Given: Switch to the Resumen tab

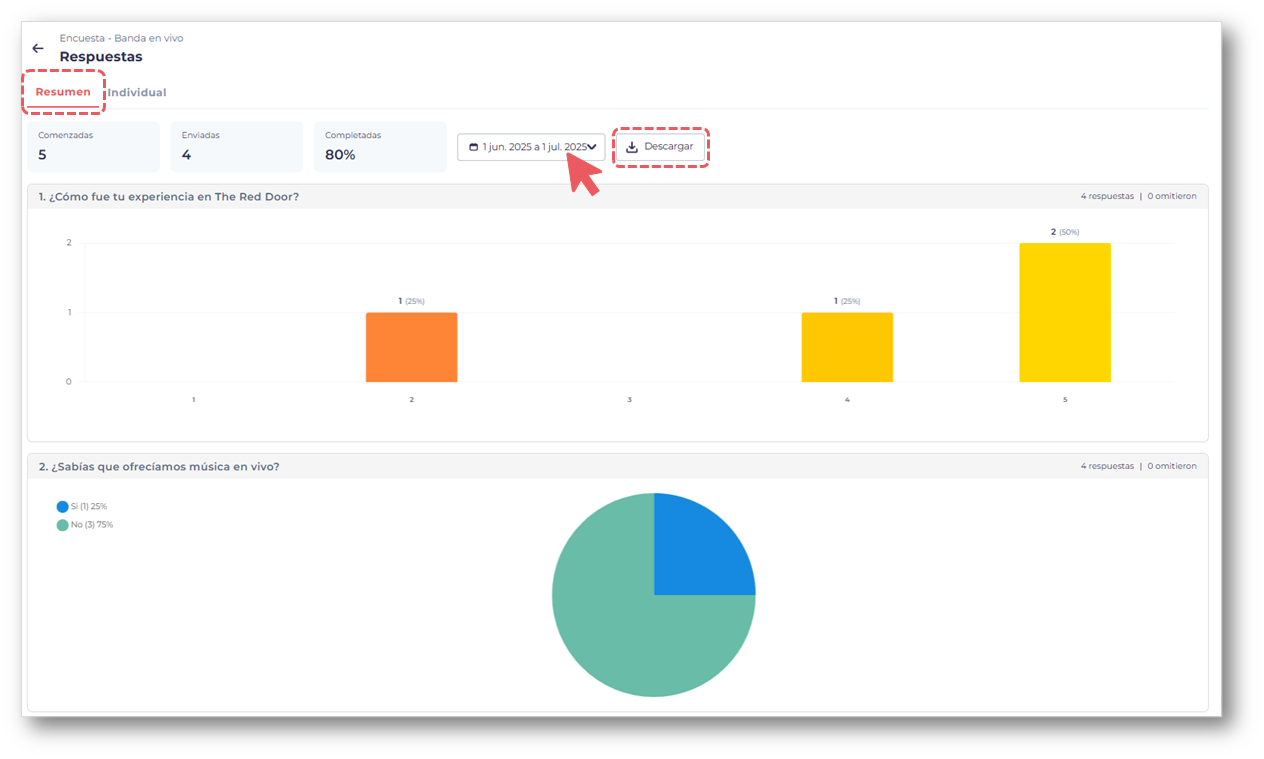Looking at the screenshot, I should point(63,92).
